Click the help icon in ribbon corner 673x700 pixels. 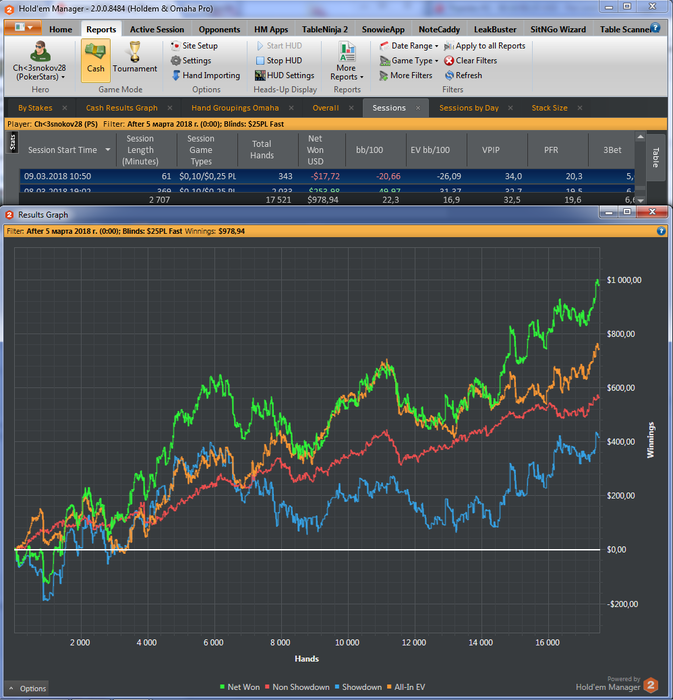656,28
